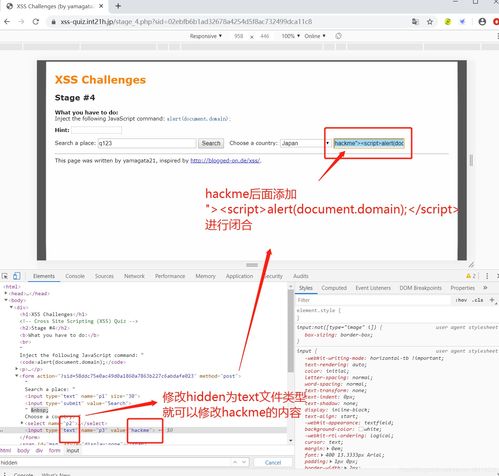Add new style rule with plus icon
Image resolution: width=499 pixels, height=476 pixels.
tap(492, 300)
